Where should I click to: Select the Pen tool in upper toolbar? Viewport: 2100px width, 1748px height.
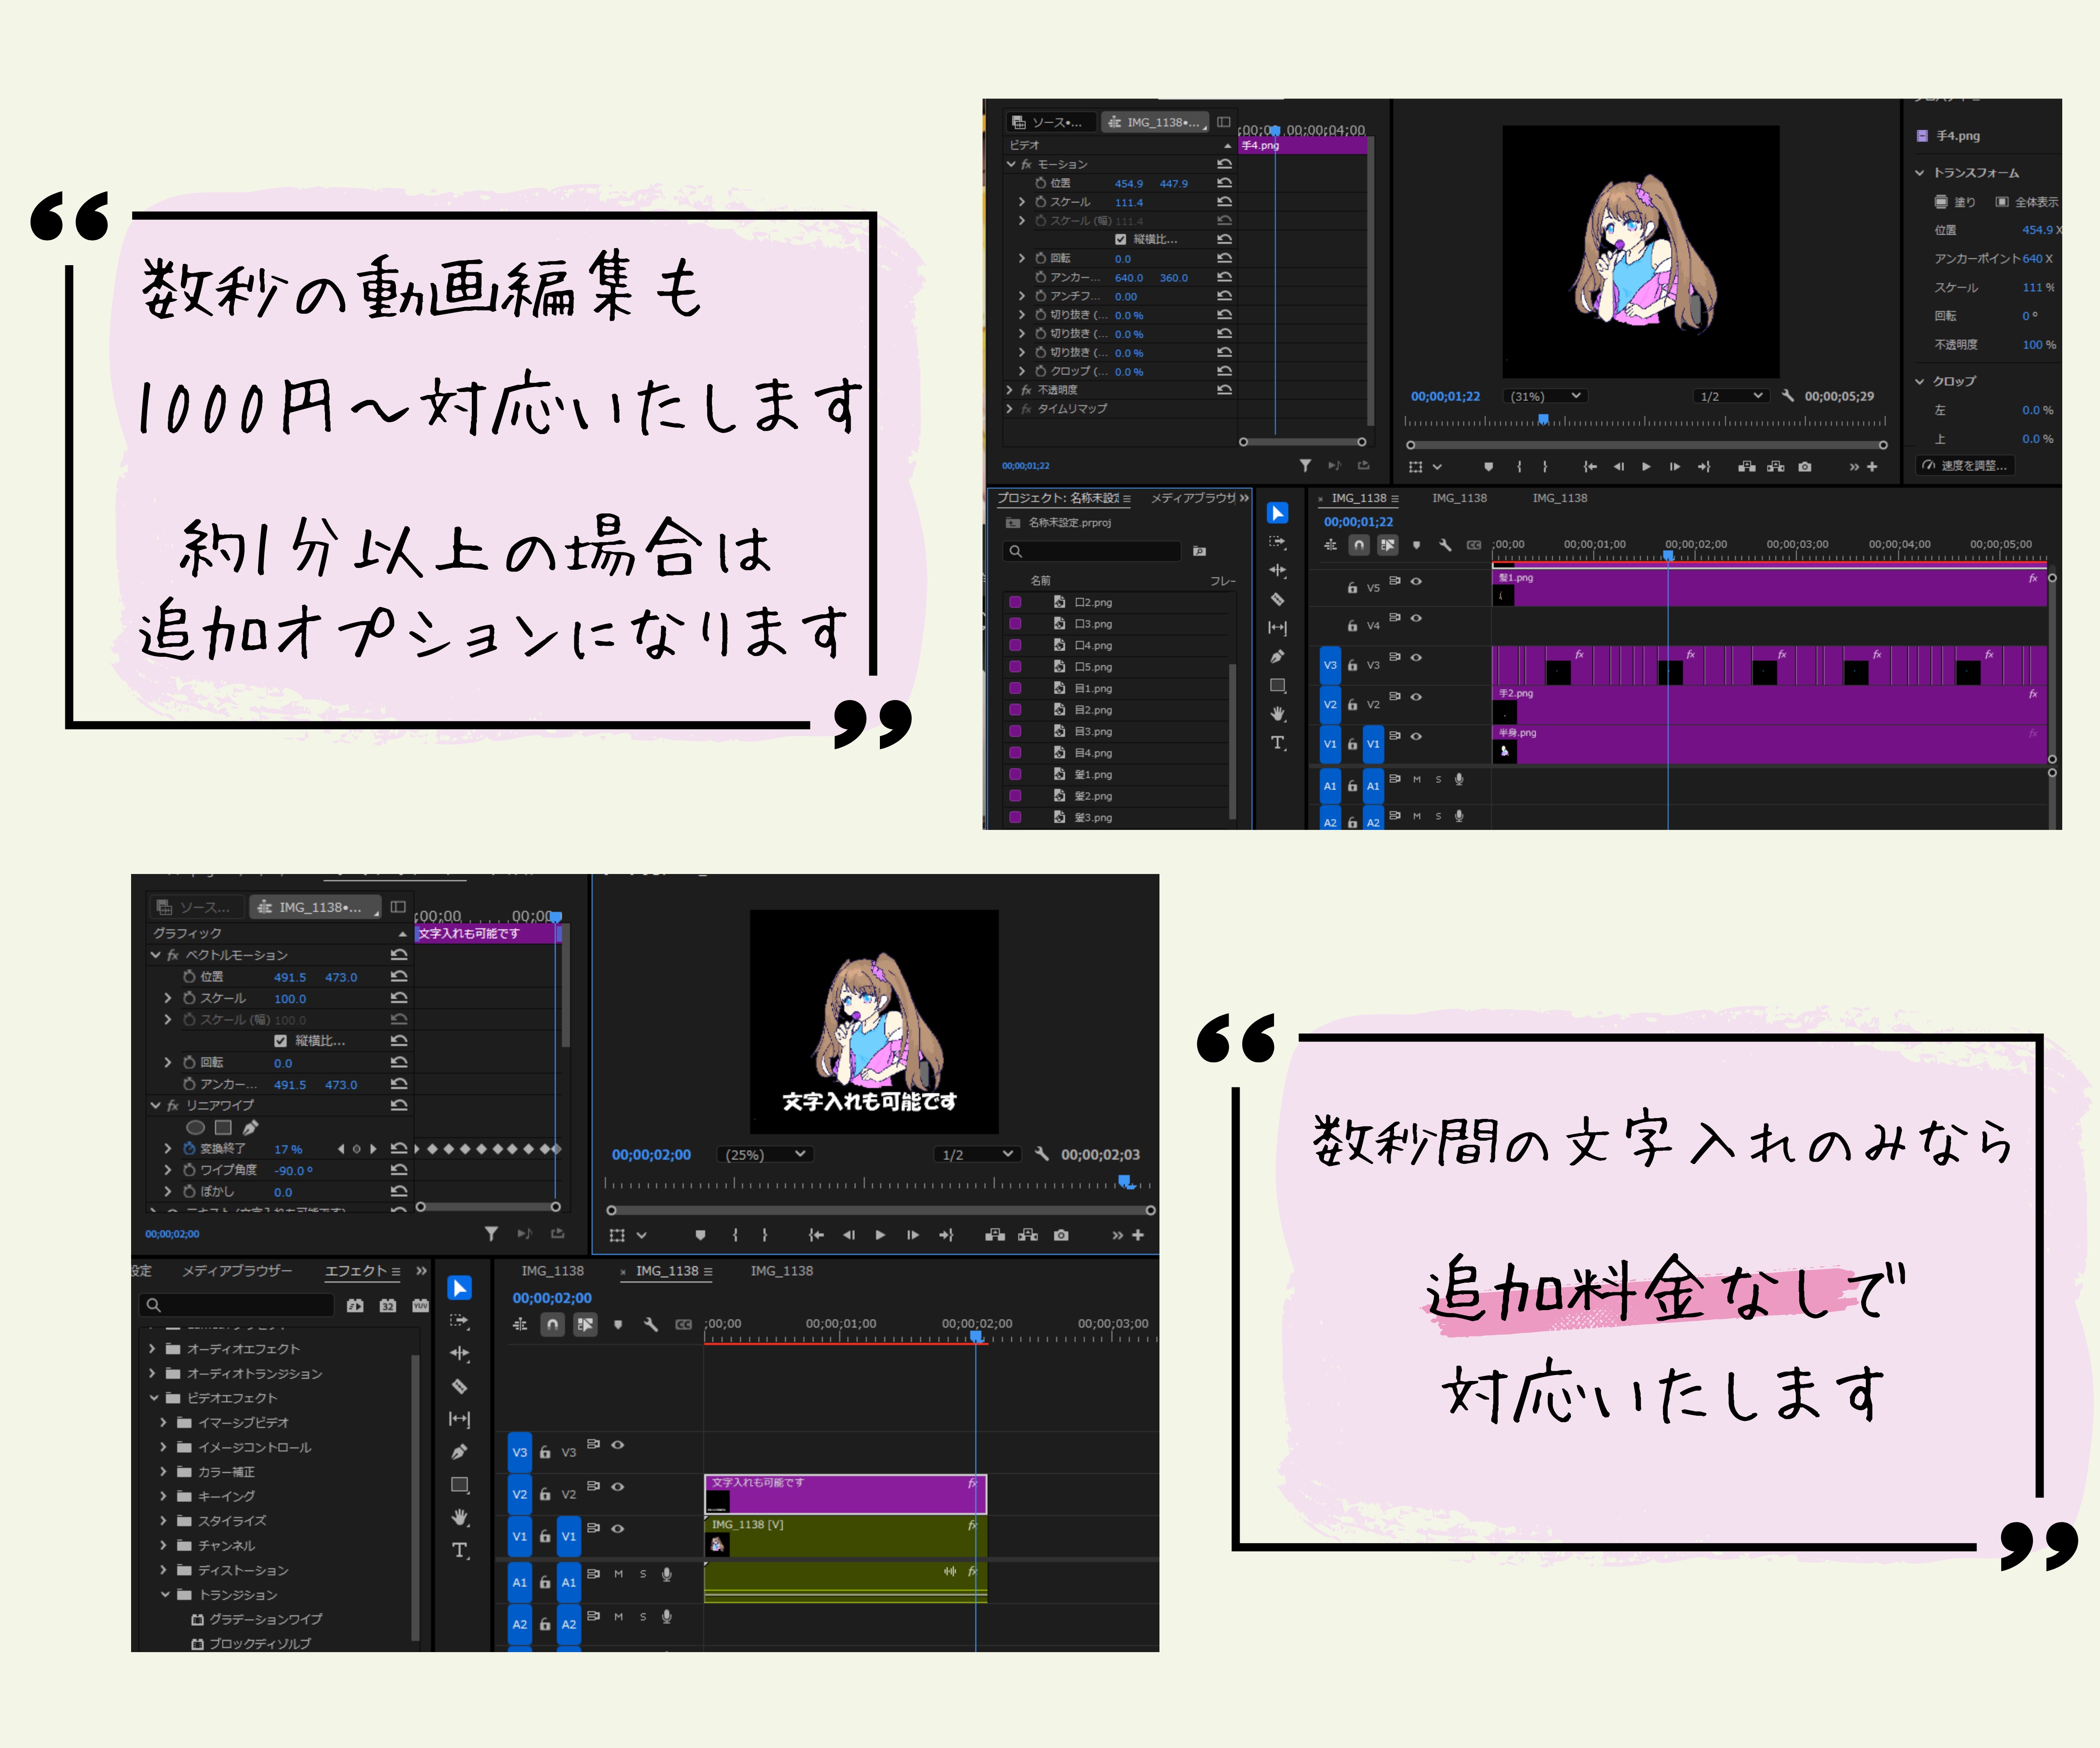point(1277,657)
